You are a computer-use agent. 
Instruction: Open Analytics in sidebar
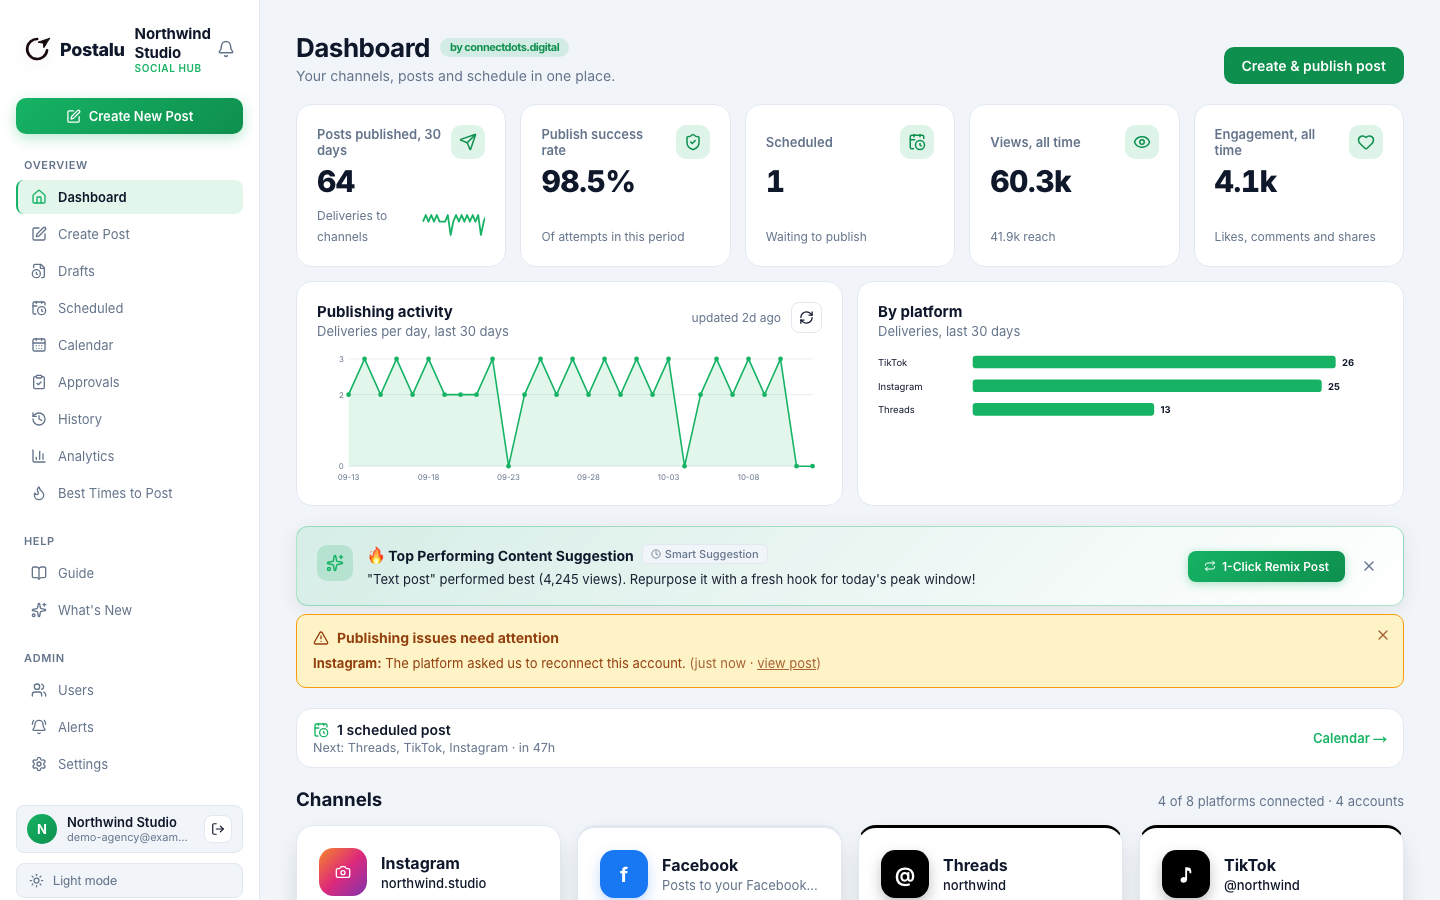coord(129,456)
